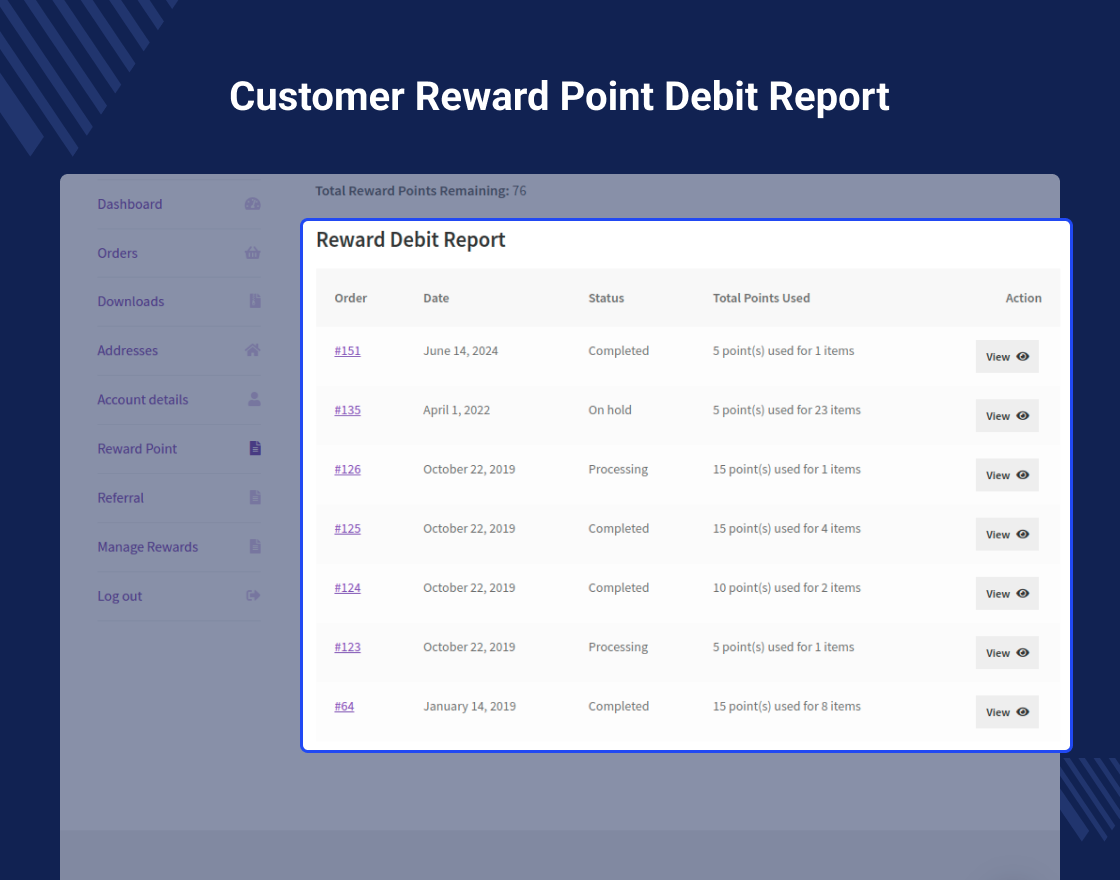
Task: Go to Orders in the sidebar
Action: [x=117, y=254]
